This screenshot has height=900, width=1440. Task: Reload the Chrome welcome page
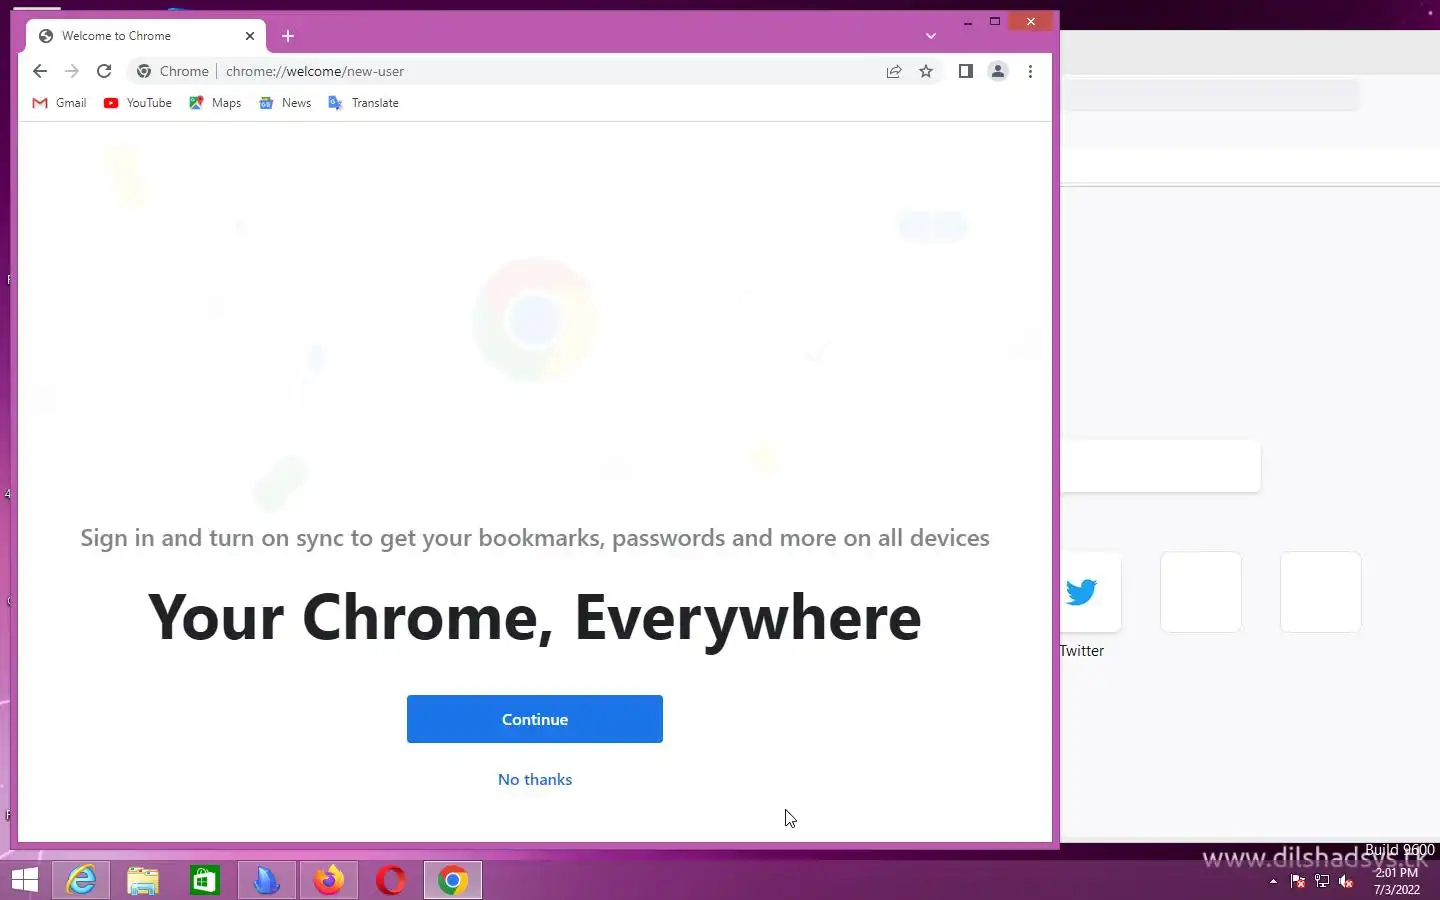[104, 71]
